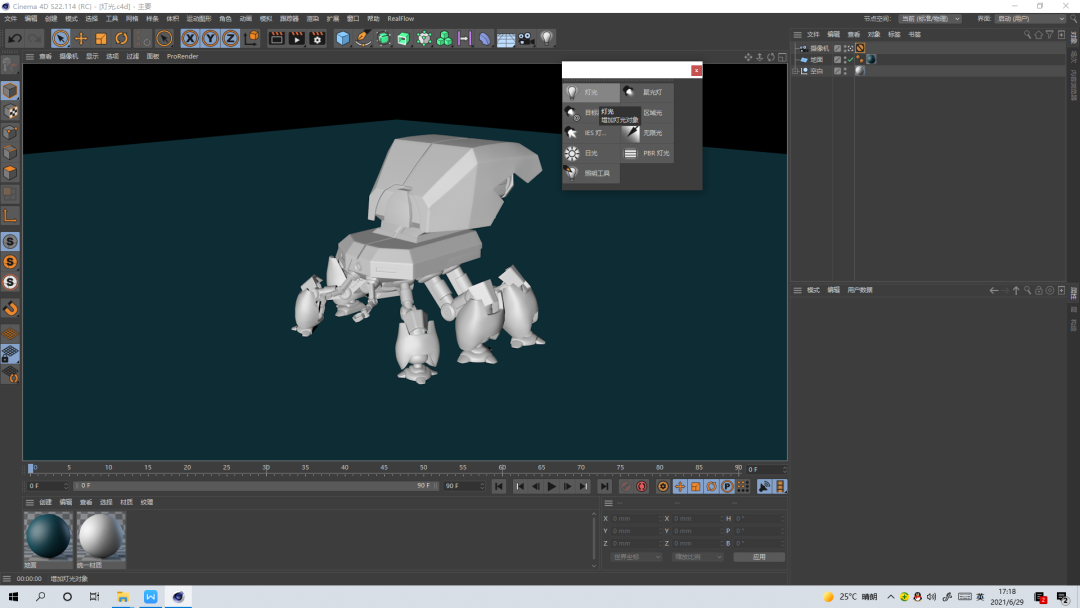The width and height of the screenshot is (1080, 608).
Task: Open the Render to Picture Viewer icon
Action: 296,39
